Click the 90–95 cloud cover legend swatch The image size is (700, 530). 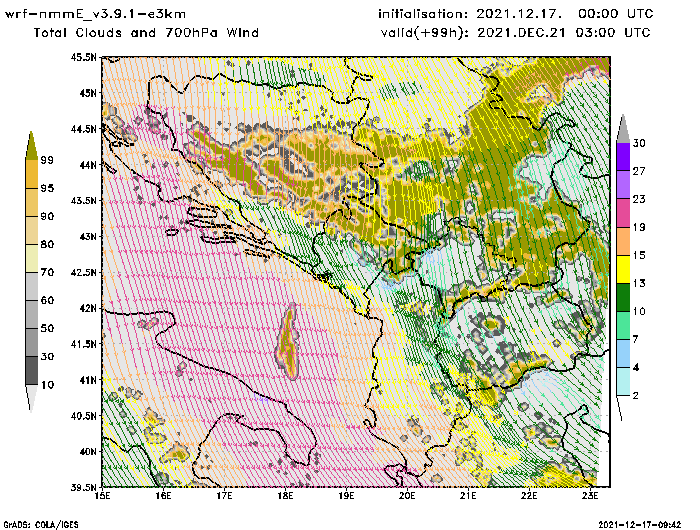31,202
